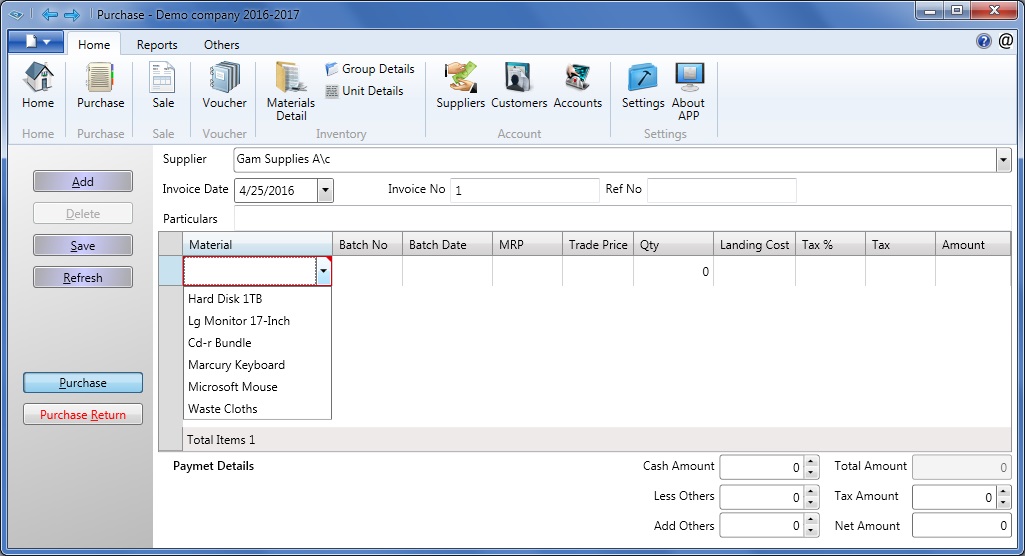Click the forward arrow in title bar
Image resolution: width=1025 pixels, height=556 pixels.
pyautogui.click(x=72, y=14)
